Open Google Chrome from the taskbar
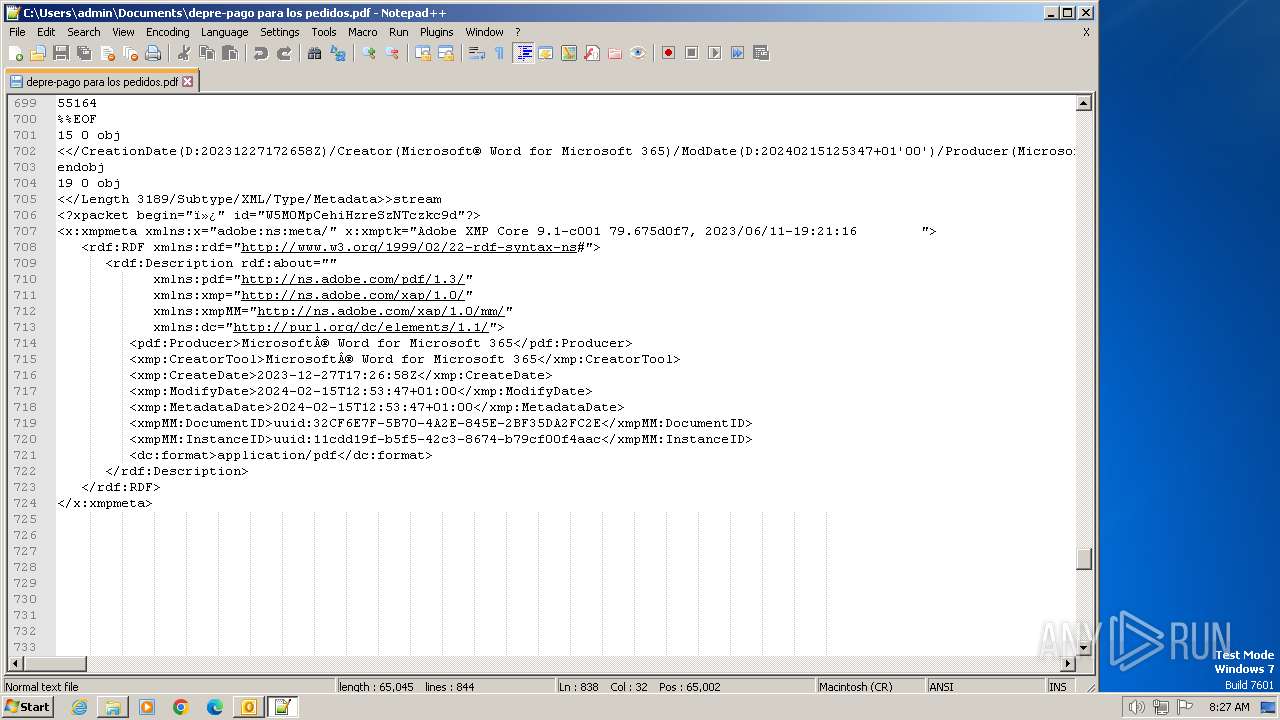 (181, 707)
